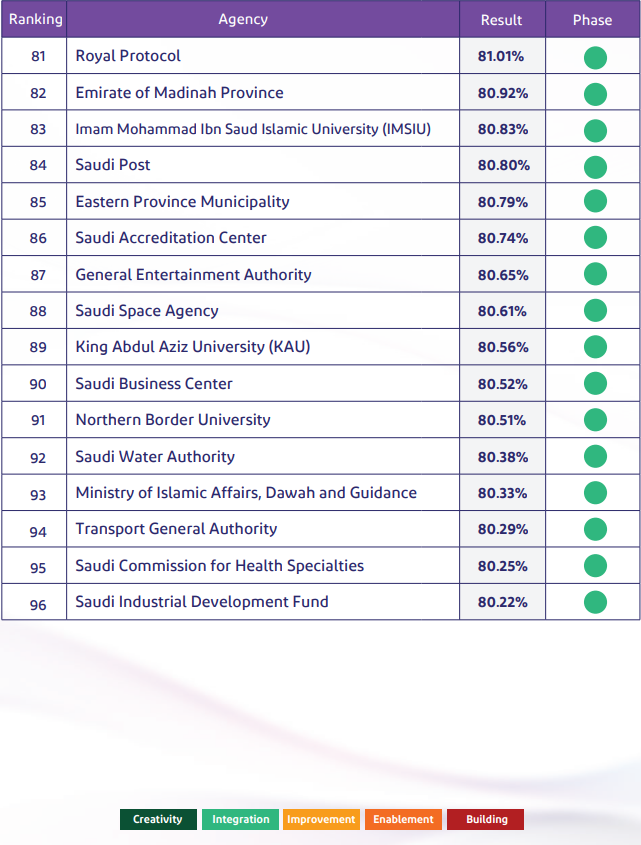Click the green phase dot for Royal Protocol
641x845 pixels.
595,57
